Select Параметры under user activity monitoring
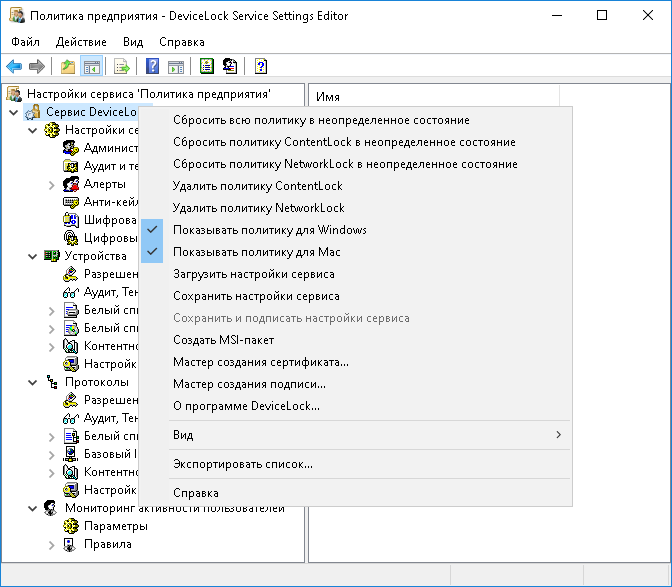This screenshot has width=672, height=587. pyautogui.click(x=101, y=526)
